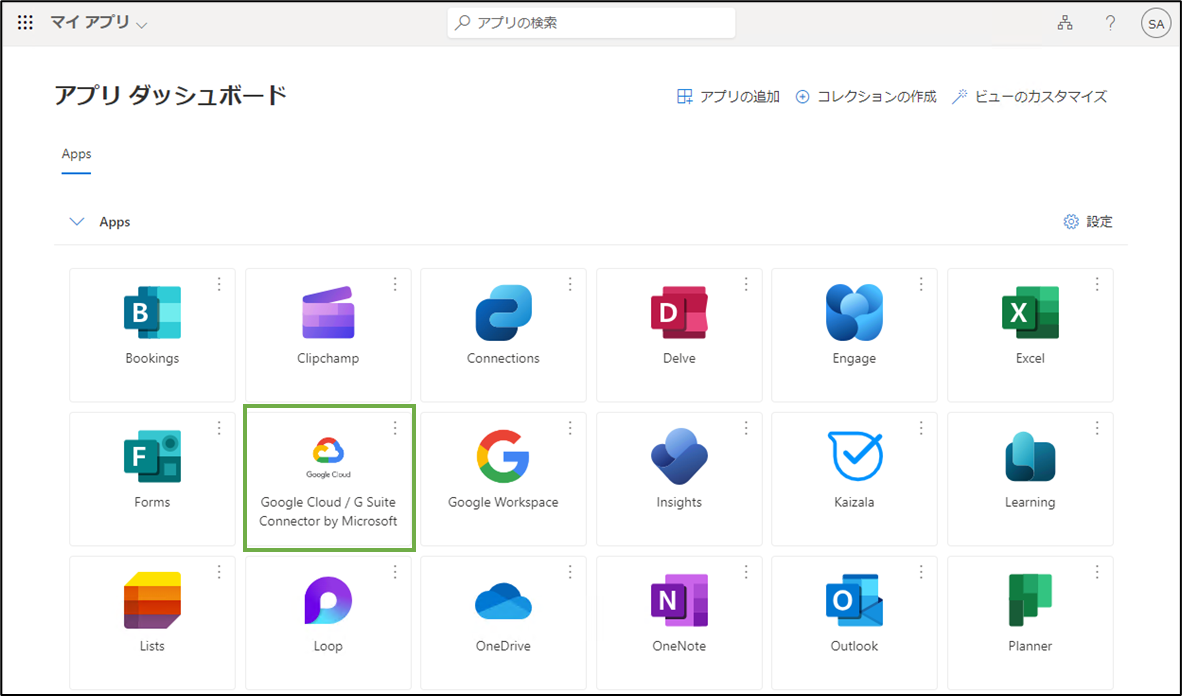This screenshot has width=1182, height=696.
Task: Click アプリの追加 button
Action: (x=728, y=97)
